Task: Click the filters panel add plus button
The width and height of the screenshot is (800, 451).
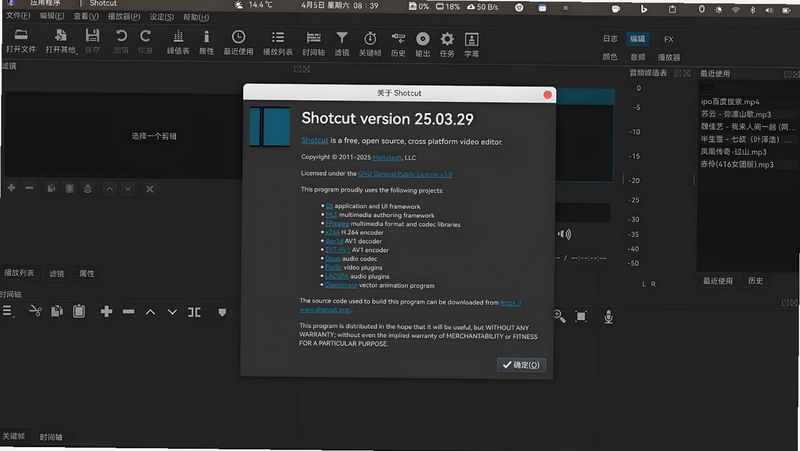Action: [11, 188]
